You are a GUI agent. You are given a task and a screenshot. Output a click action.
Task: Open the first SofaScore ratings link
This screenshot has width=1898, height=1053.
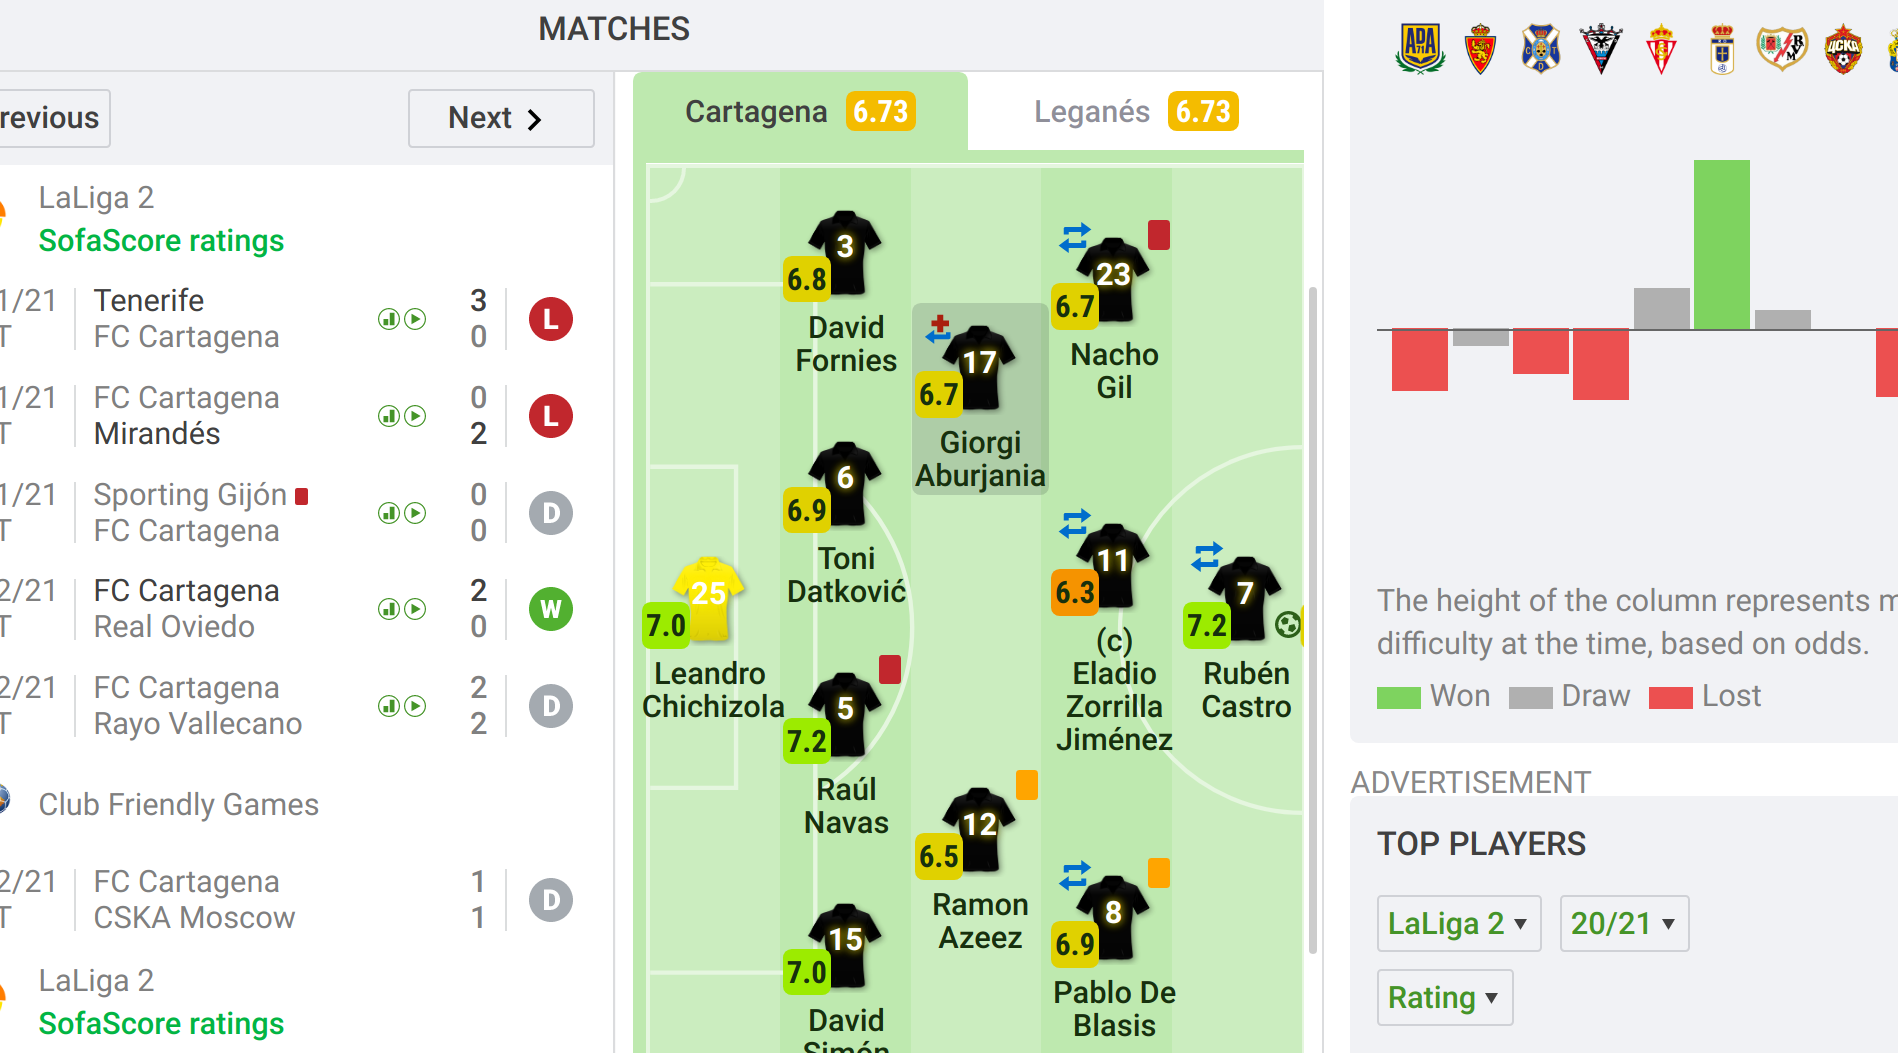(x=161, y=241)
